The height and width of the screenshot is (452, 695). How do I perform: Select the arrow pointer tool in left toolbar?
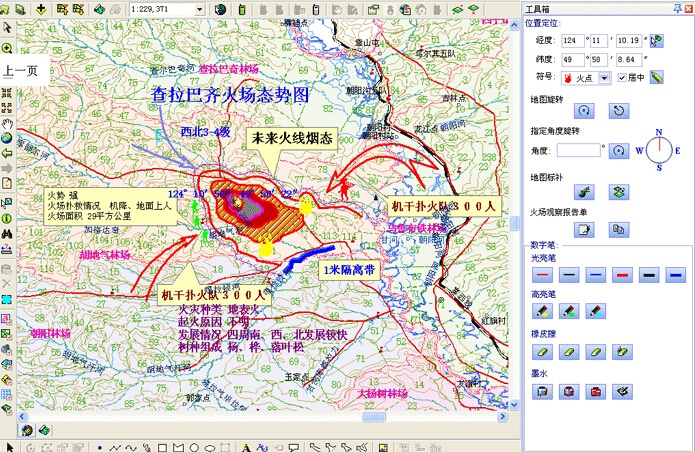[7, 28]
